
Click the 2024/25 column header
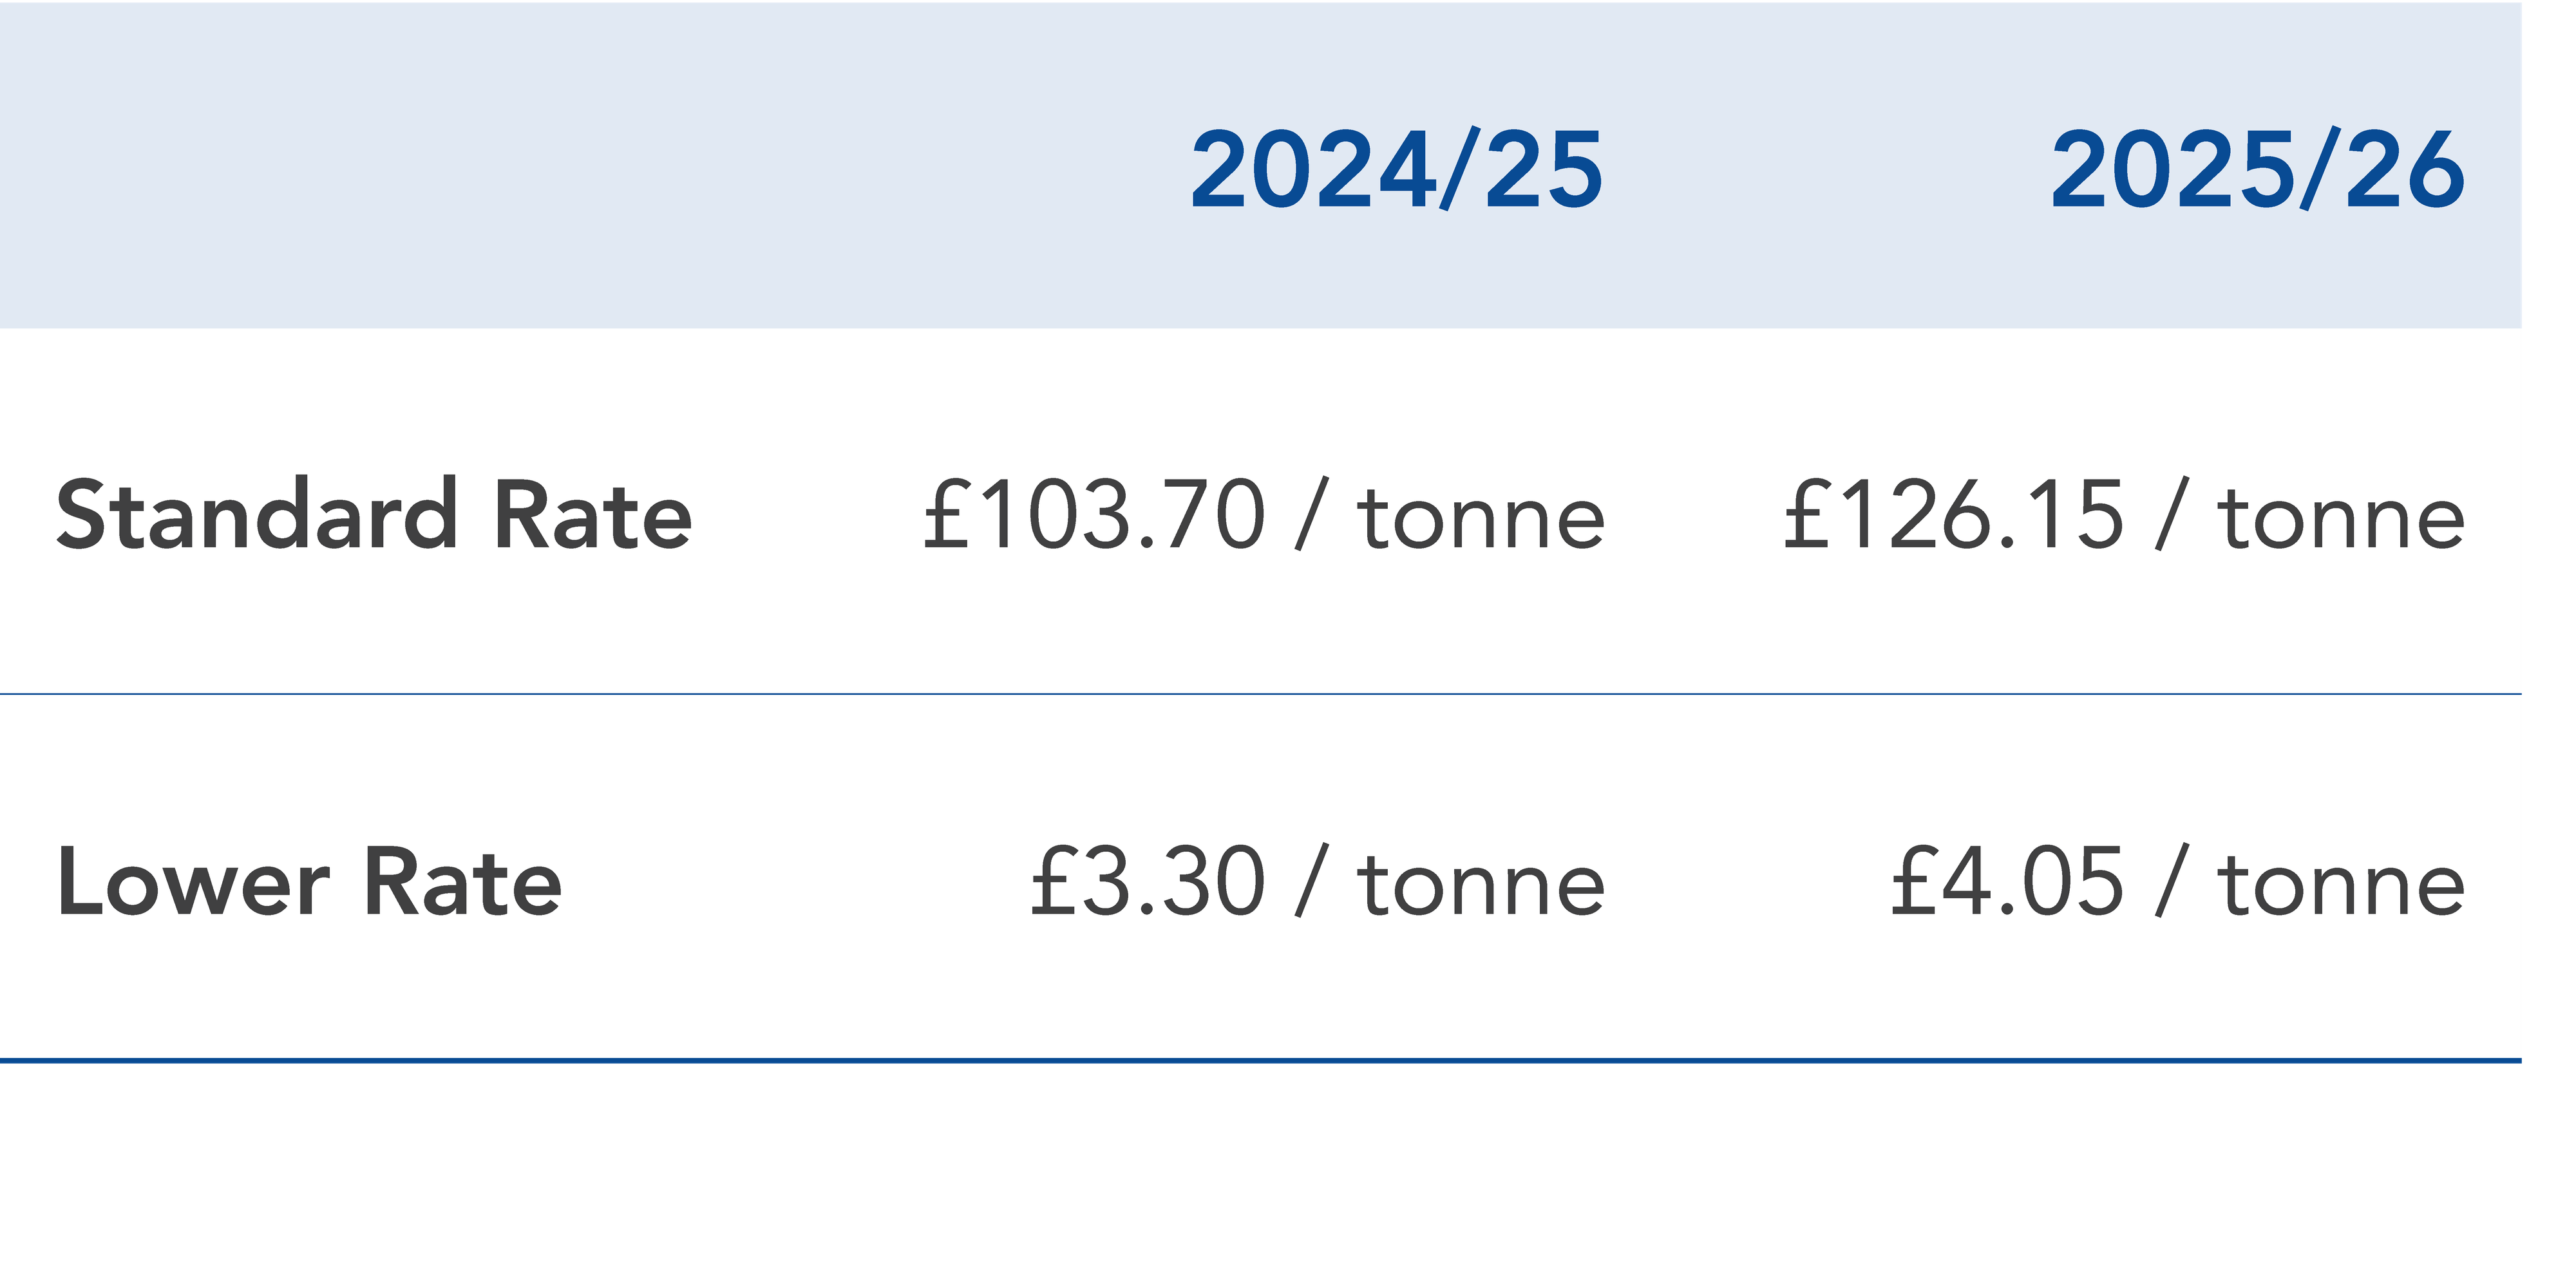click(x=1396, y=170)
